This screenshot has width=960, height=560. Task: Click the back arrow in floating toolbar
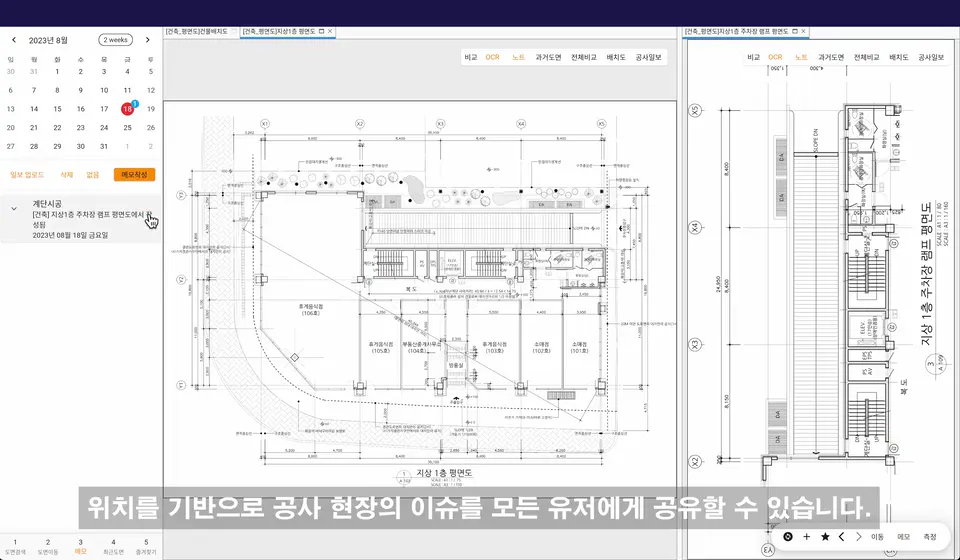point(841,537)
